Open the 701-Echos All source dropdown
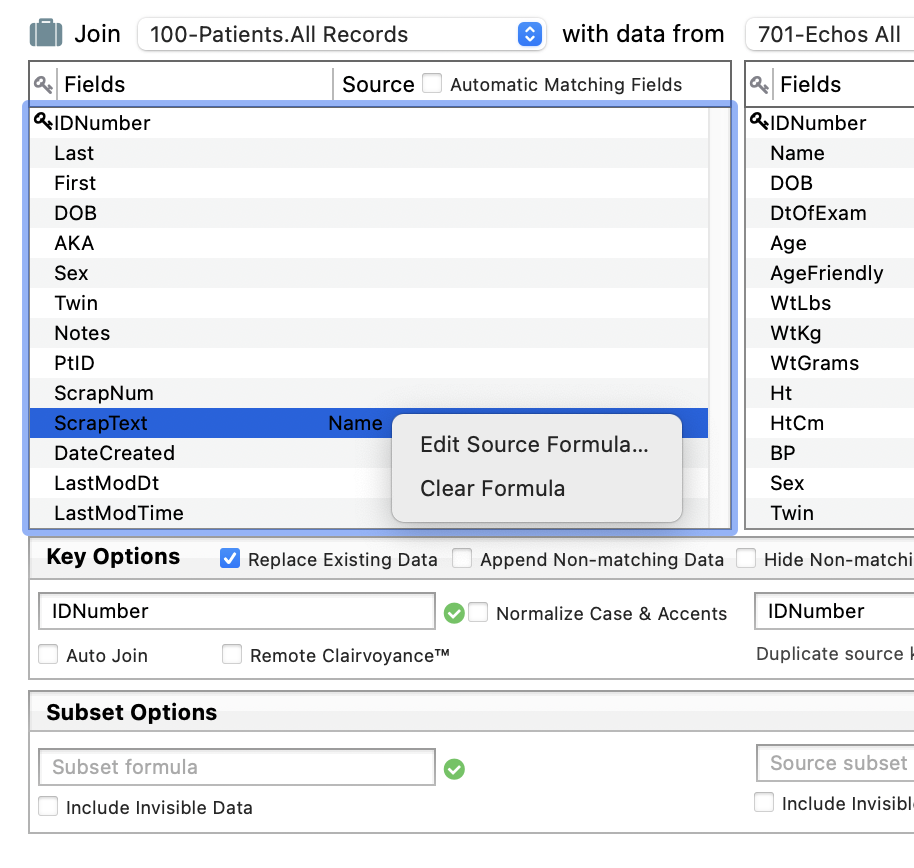914x868 pixels. coord(829,34)
